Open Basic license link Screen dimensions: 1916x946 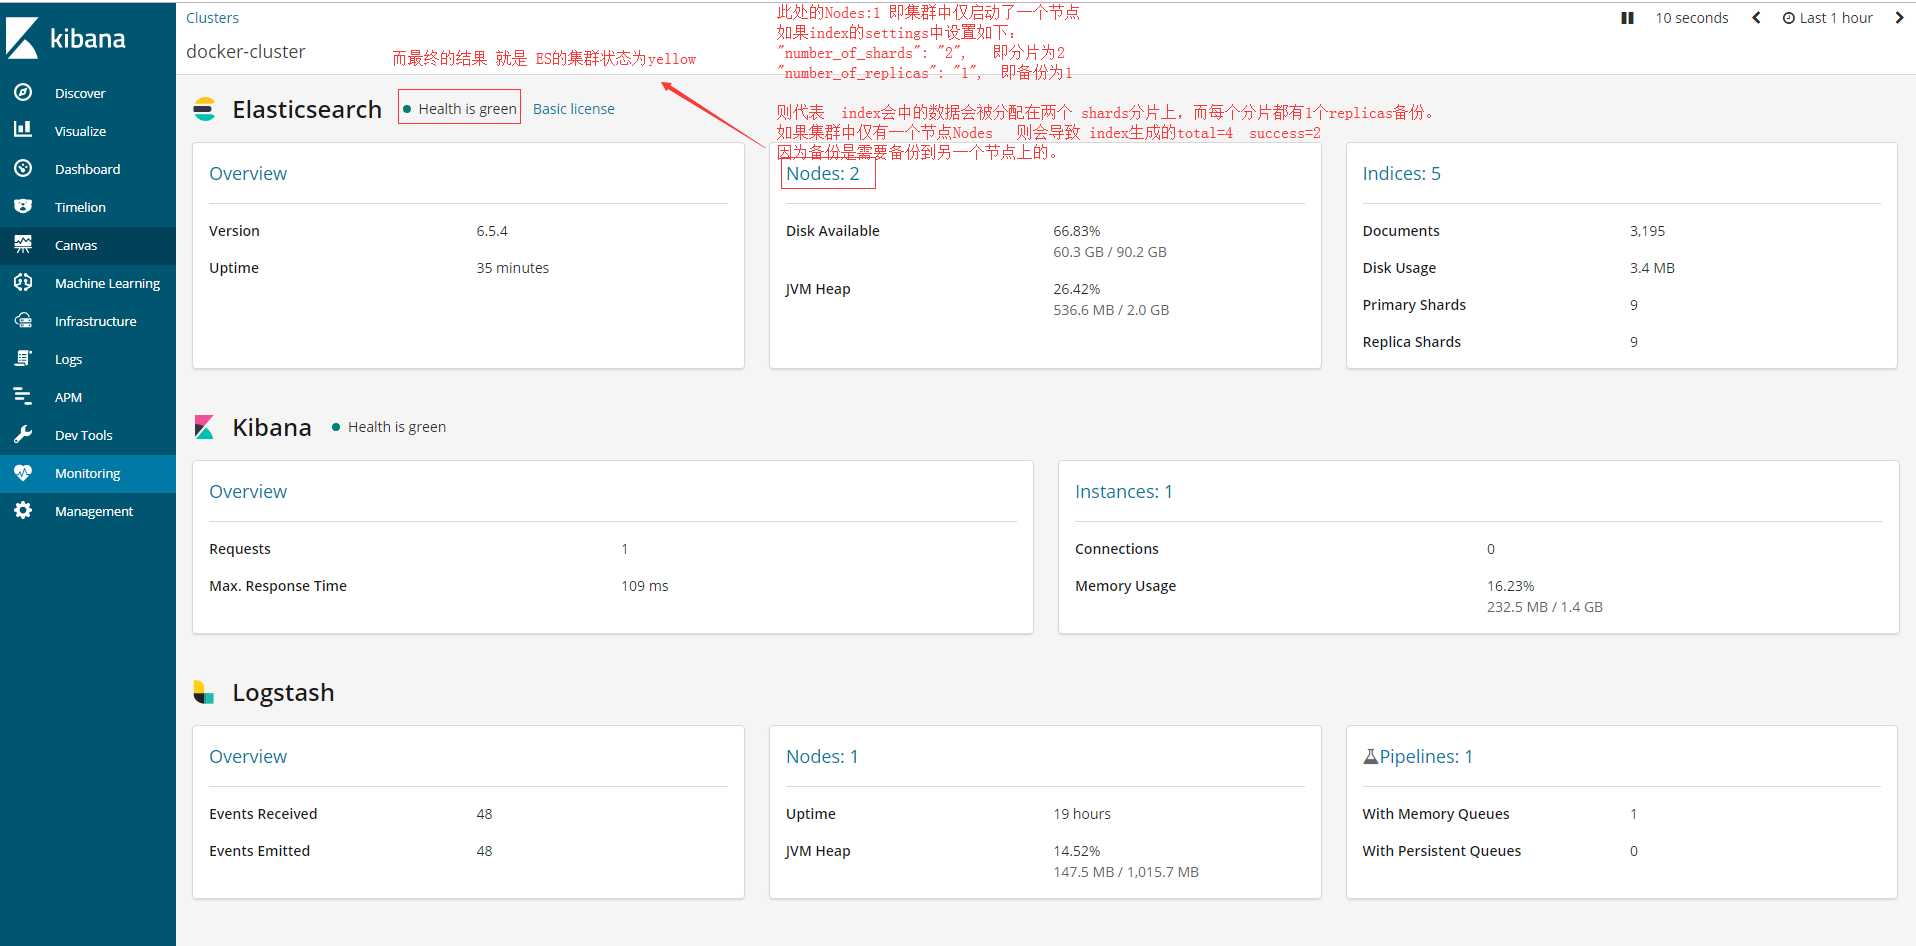coord(573,109)
